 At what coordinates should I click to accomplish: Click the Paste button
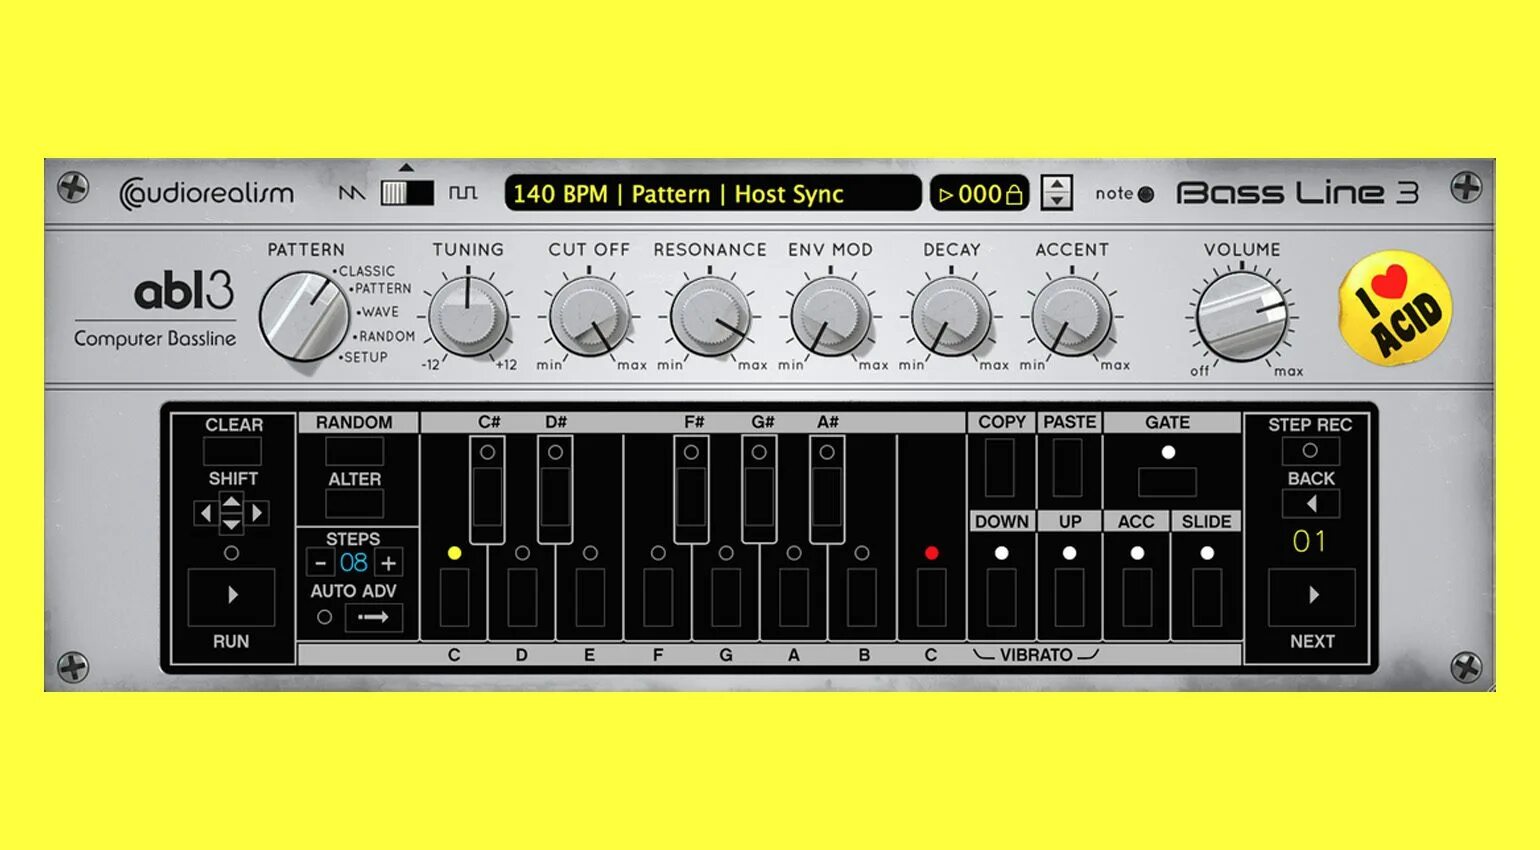1068,468
